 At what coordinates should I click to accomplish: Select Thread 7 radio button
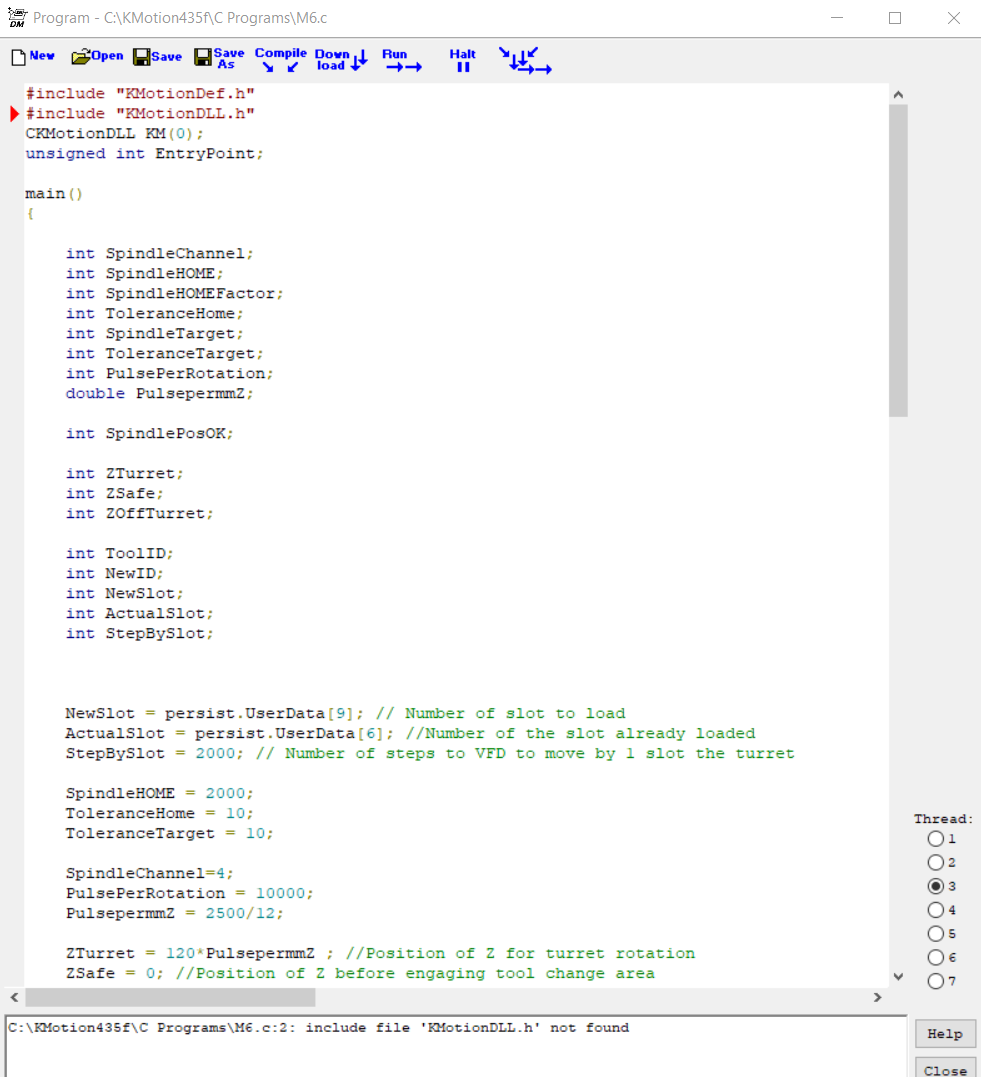936,981
